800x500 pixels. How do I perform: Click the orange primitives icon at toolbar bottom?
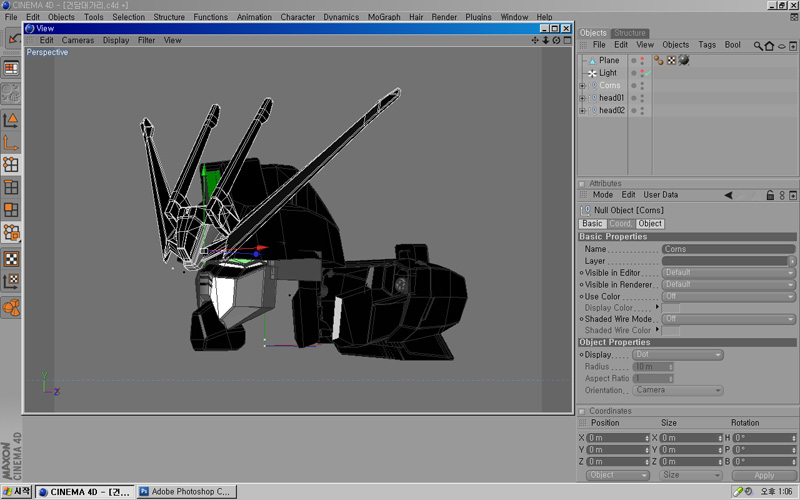(x=11, y=308)
